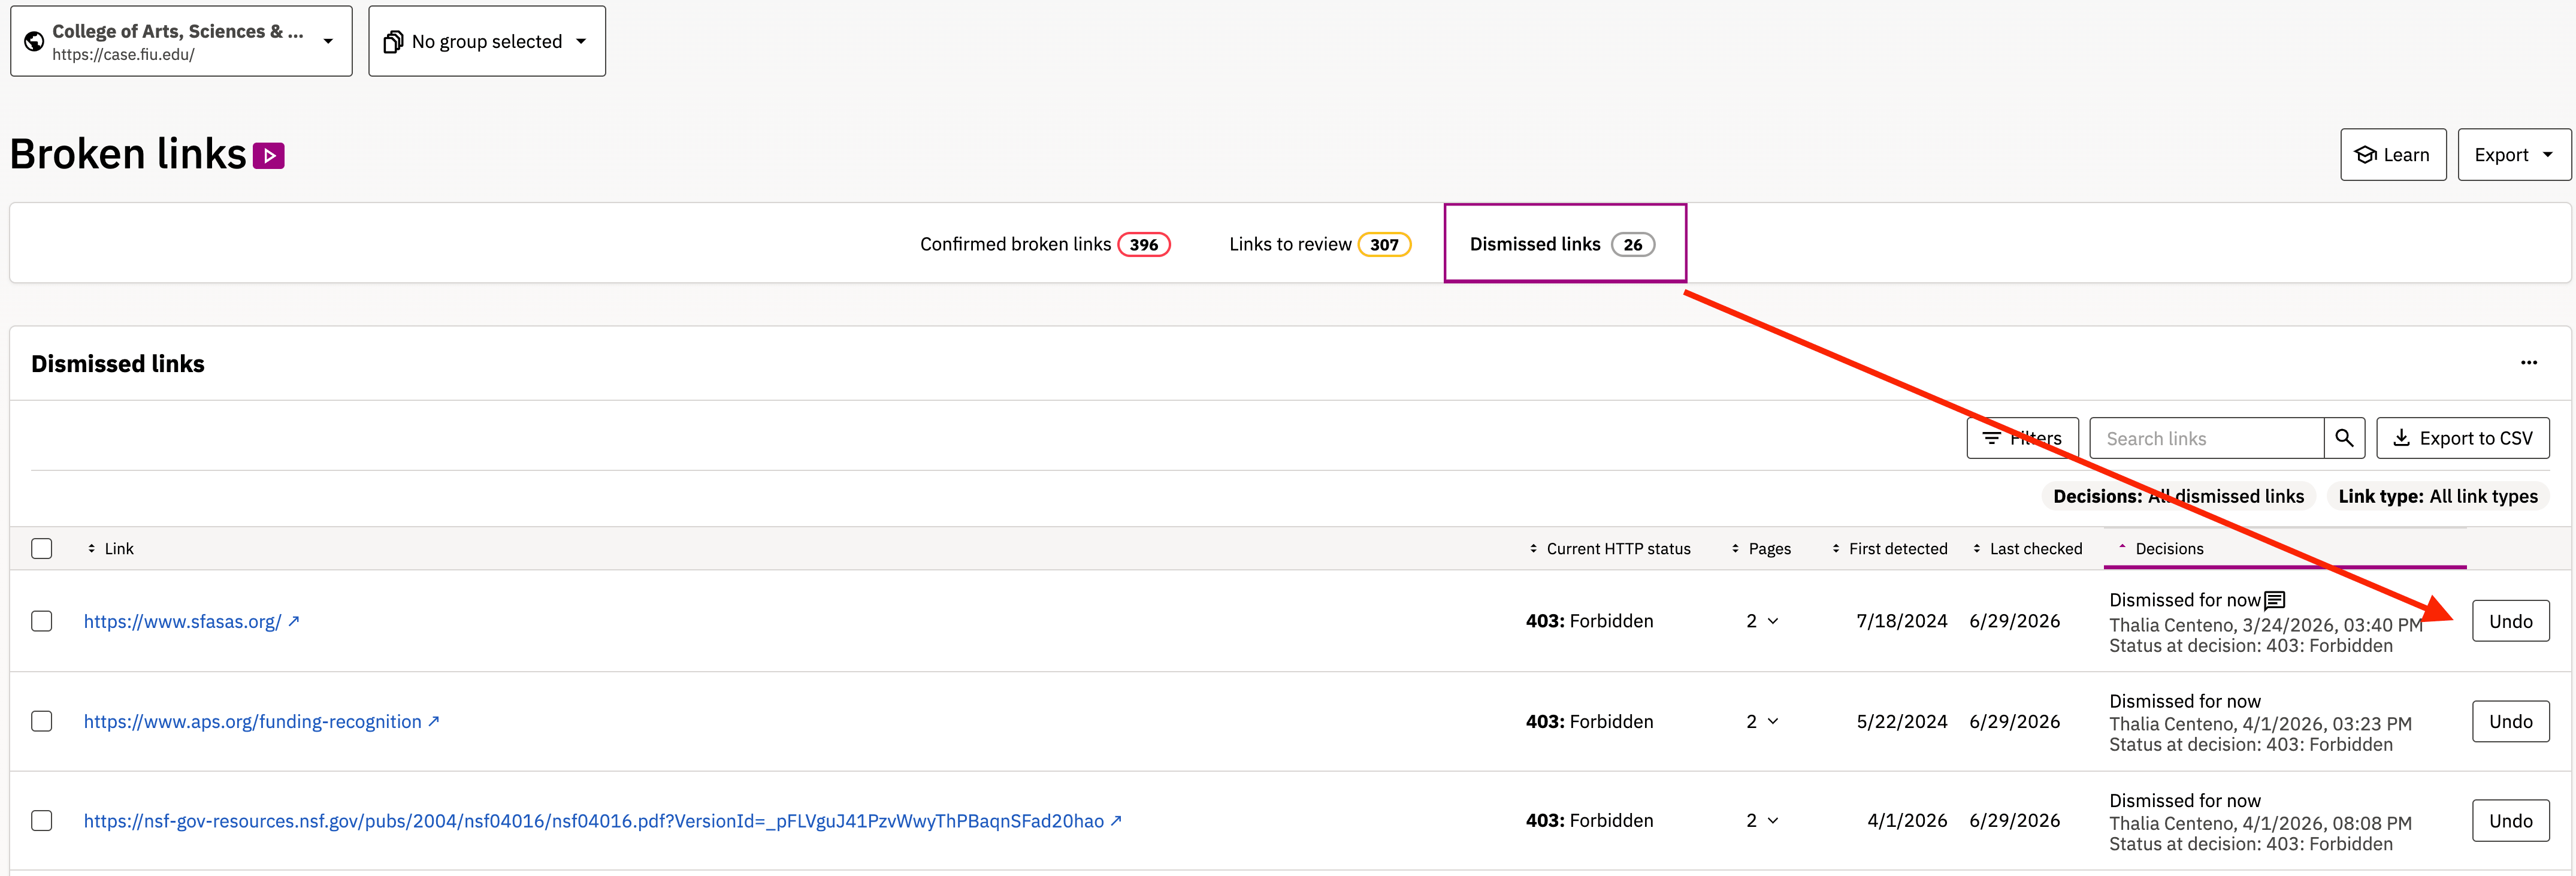Click the 26 count badge
2576x876 pixels.
(x=1632, y=244)
